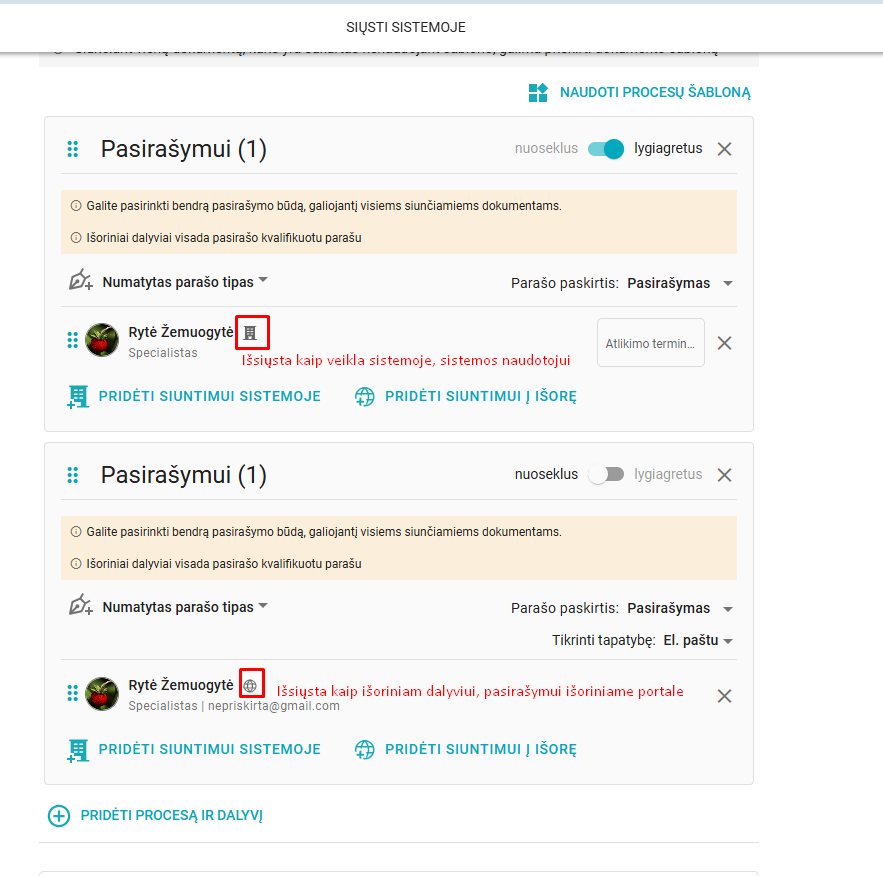Viewport: 883px width, 876px height.
Task: Click the Atlikimo terminas input field
Action: pos(650,343)
